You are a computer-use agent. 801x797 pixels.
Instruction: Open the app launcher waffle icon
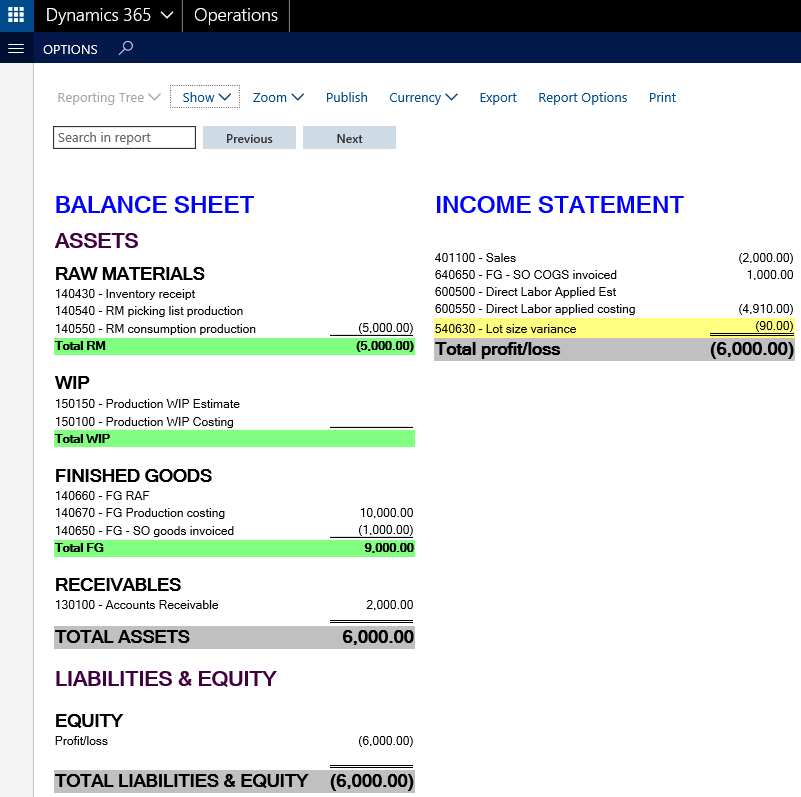(16, 16)
